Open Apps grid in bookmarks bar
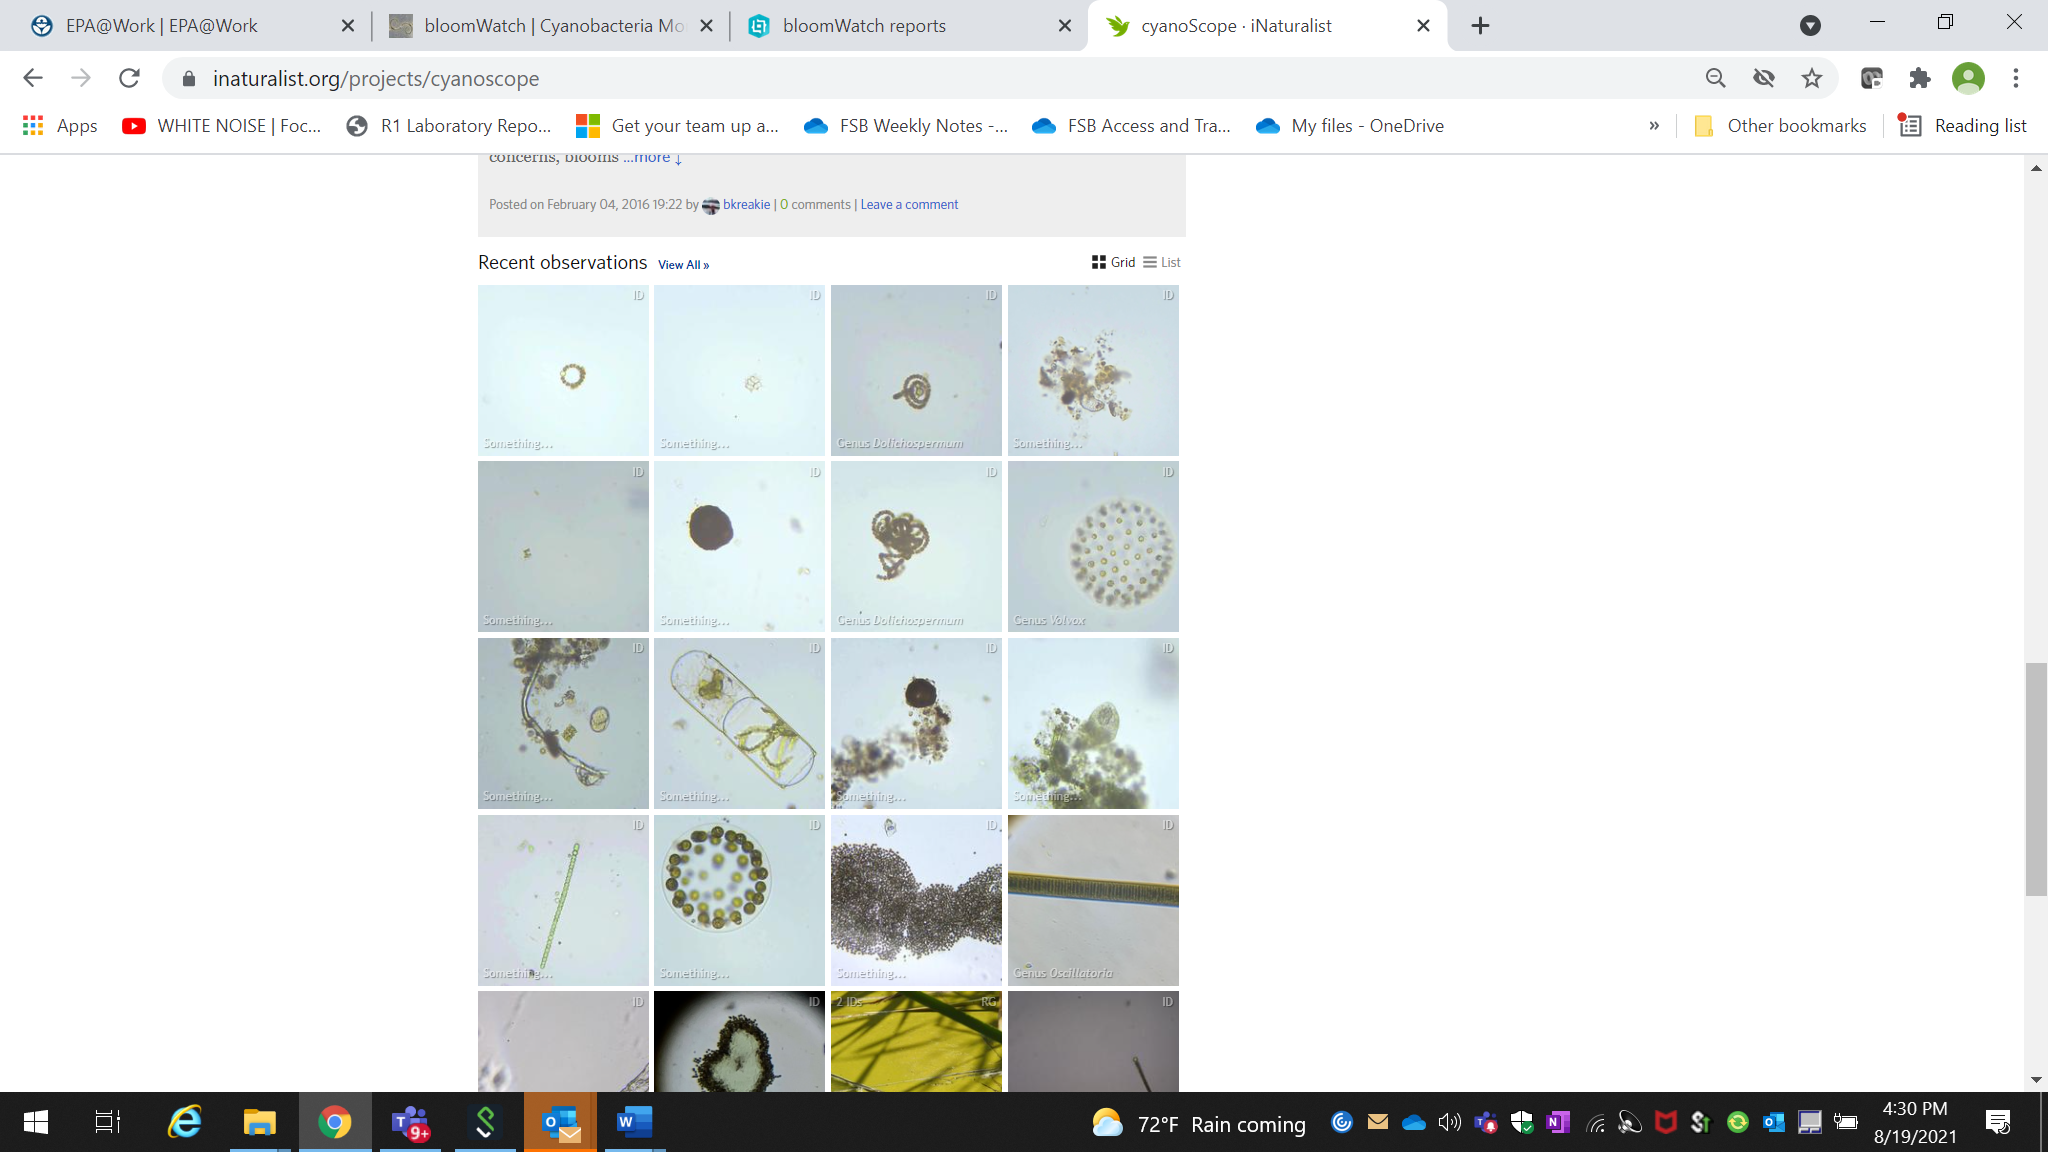Viewport: 2048px width, 1152px height. pos(60,126)
